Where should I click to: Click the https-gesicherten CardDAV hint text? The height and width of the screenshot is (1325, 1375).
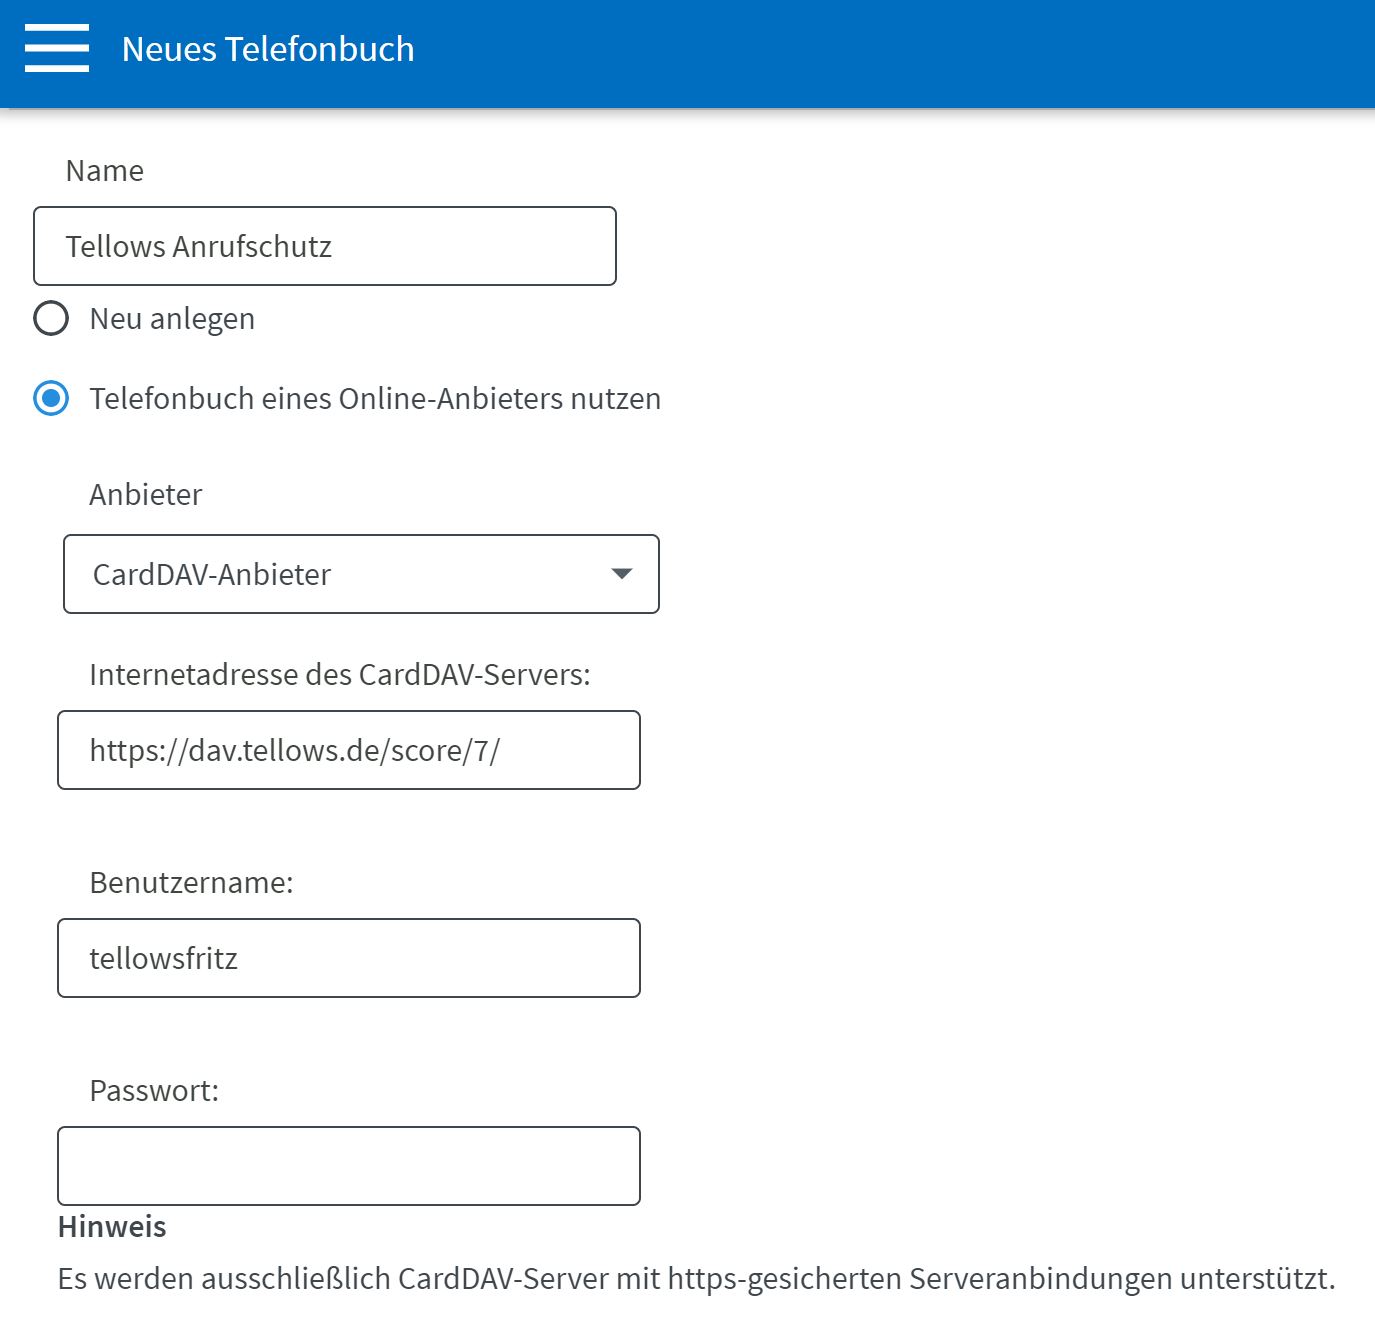696,1279
